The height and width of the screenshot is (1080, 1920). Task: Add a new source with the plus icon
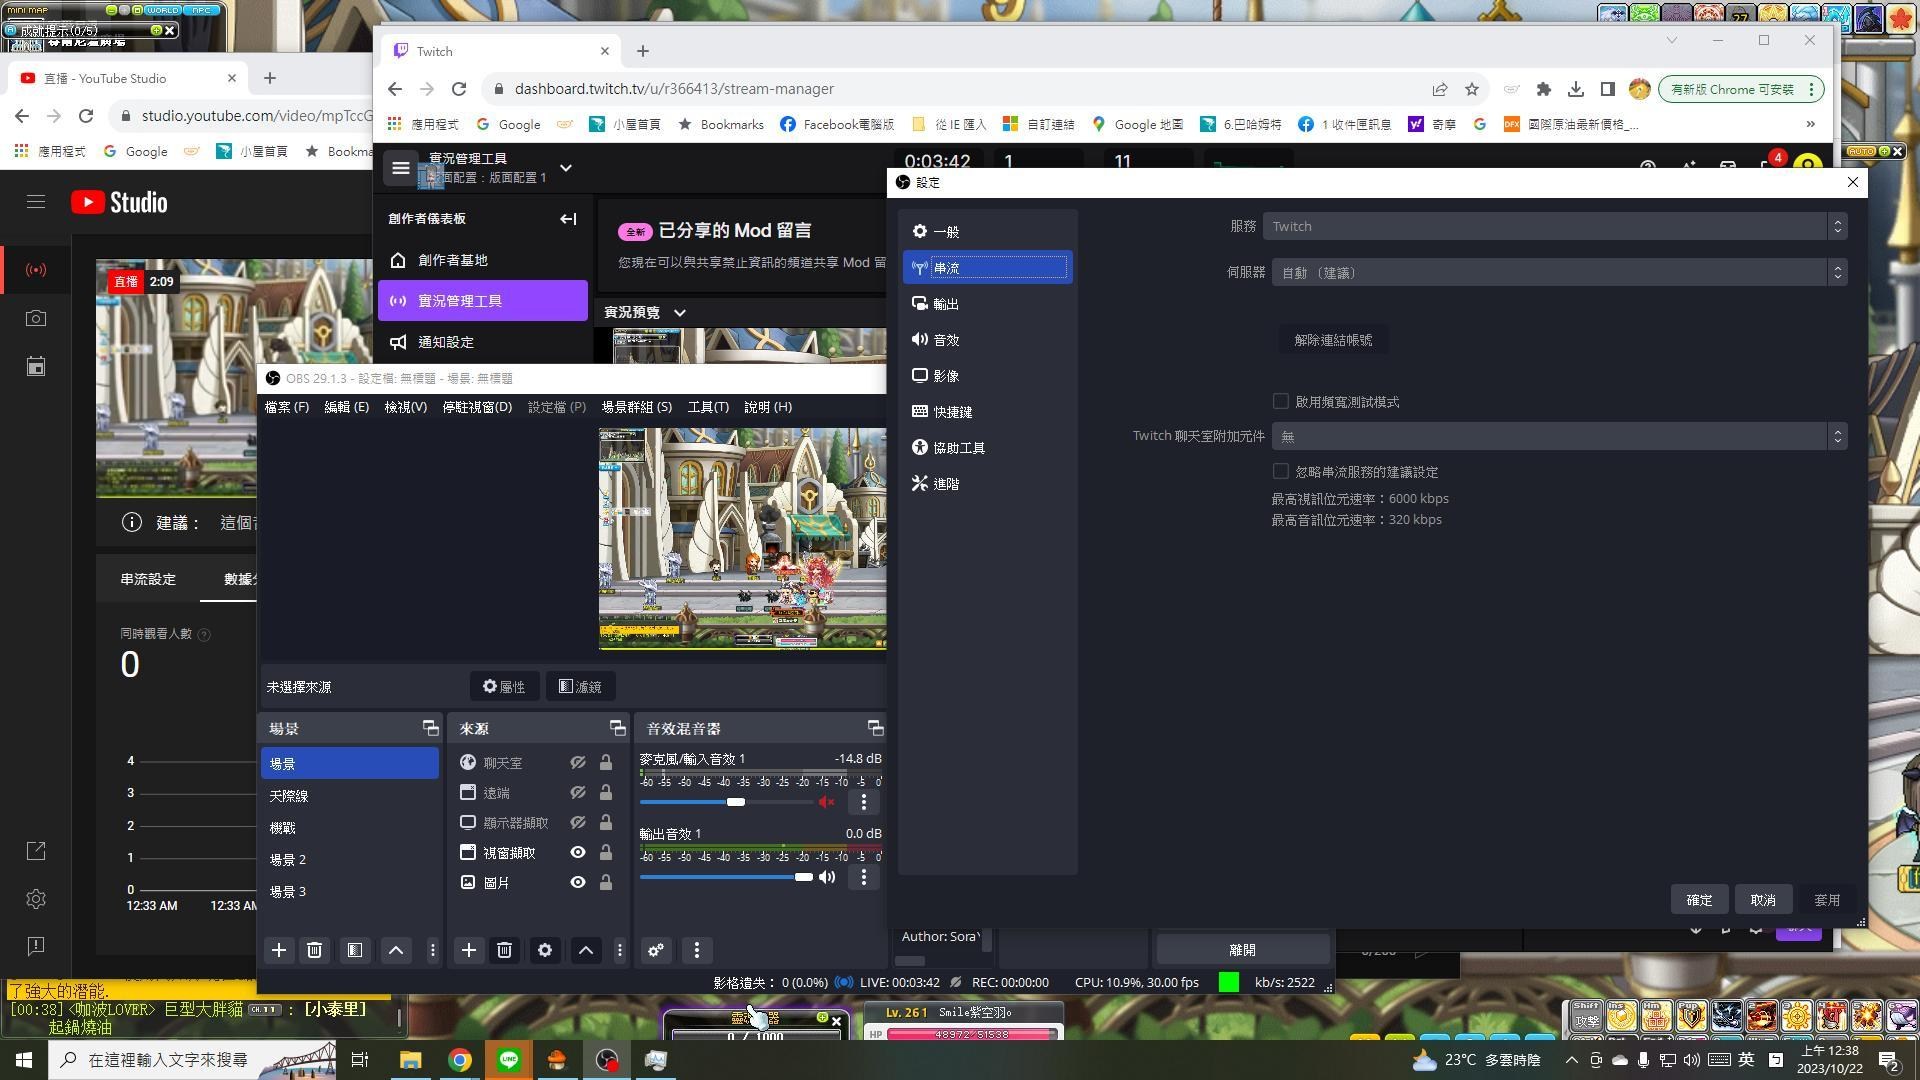(468, 950)
